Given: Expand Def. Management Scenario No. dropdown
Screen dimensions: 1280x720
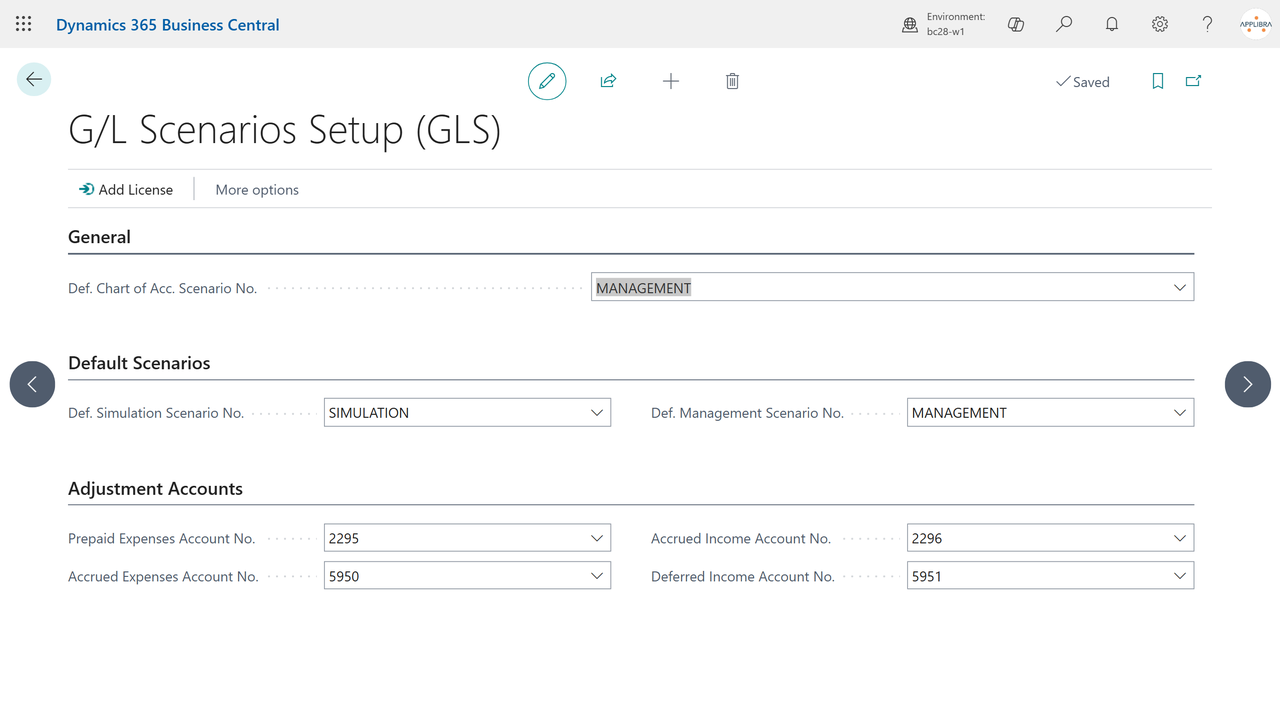Looking at the screenshot, I should [1179, 412].
